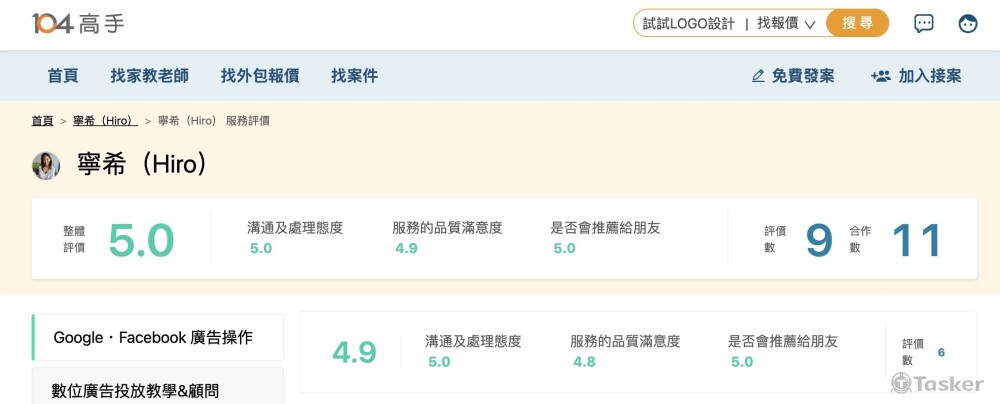Screen dimensions: 1000x404
Task: Select 數位廣告投放教學&顧問 service tab
Action: click(x=134, y=390)
